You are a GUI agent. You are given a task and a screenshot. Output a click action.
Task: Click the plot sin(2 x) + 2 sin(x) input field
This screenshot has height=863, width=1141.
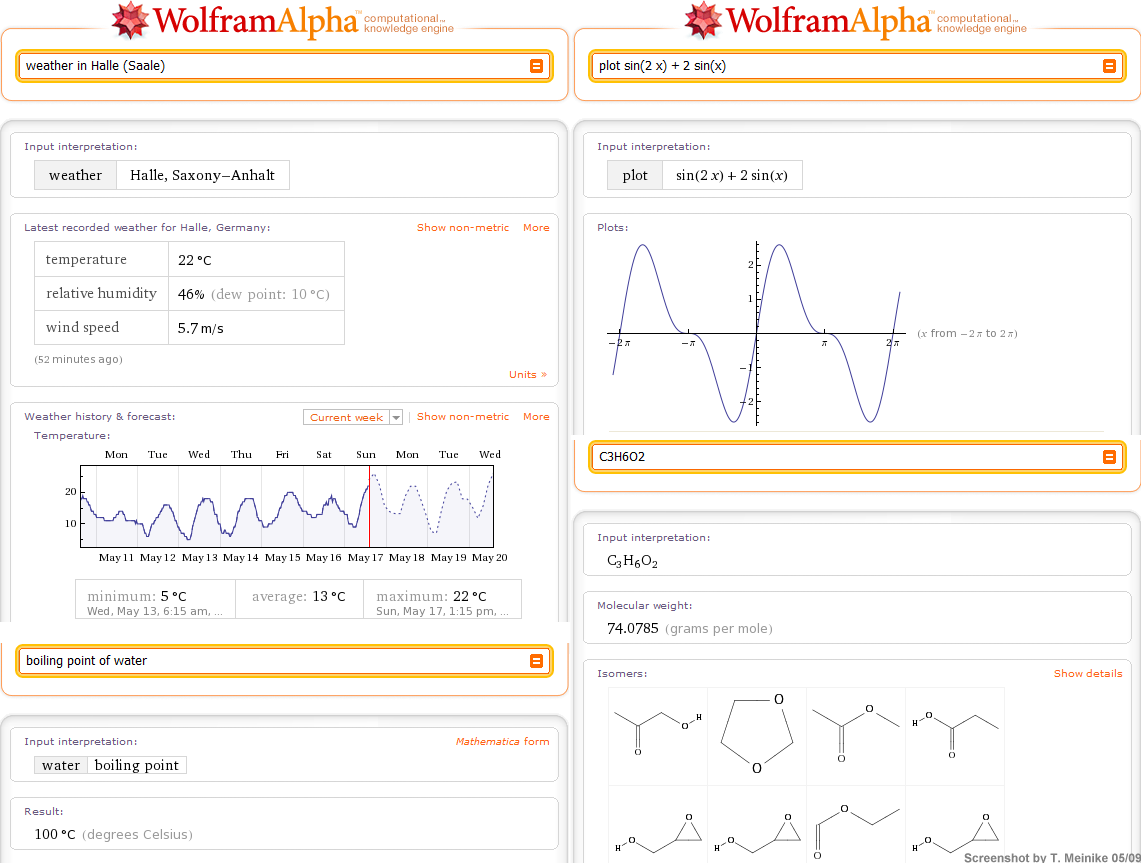[x=857, y=66]
